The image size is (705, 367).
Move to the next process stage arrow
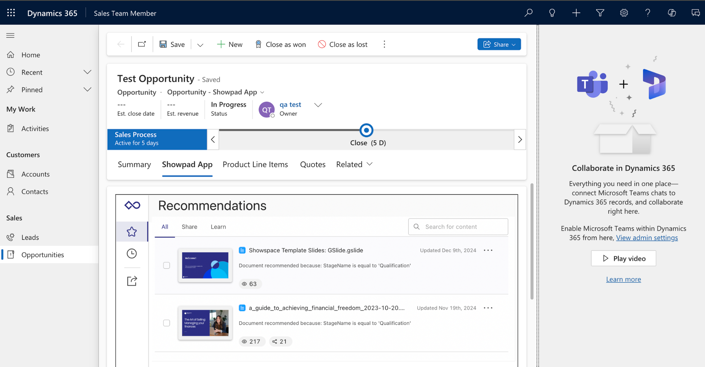click(x=520, y=139)
